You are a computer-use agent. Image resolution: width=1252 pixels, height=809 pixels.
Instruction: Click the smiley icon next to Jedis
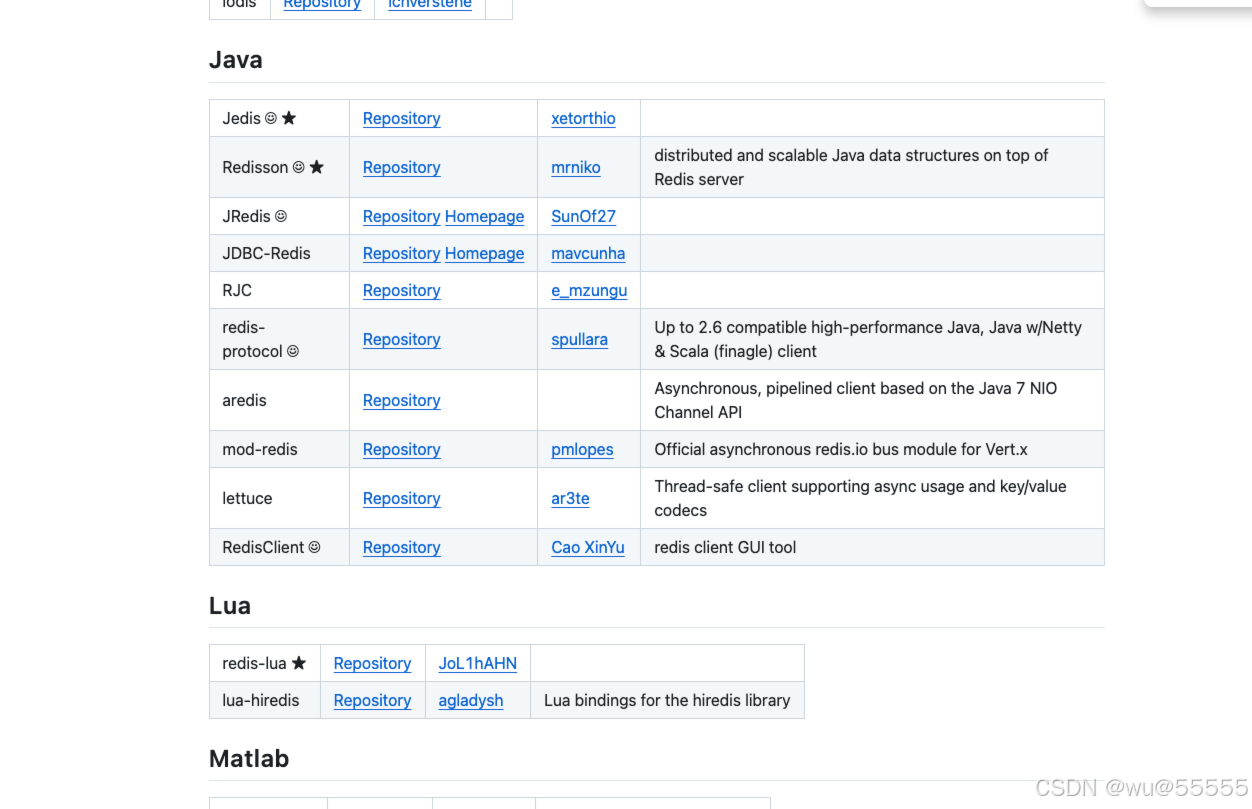tap(271, 118)
